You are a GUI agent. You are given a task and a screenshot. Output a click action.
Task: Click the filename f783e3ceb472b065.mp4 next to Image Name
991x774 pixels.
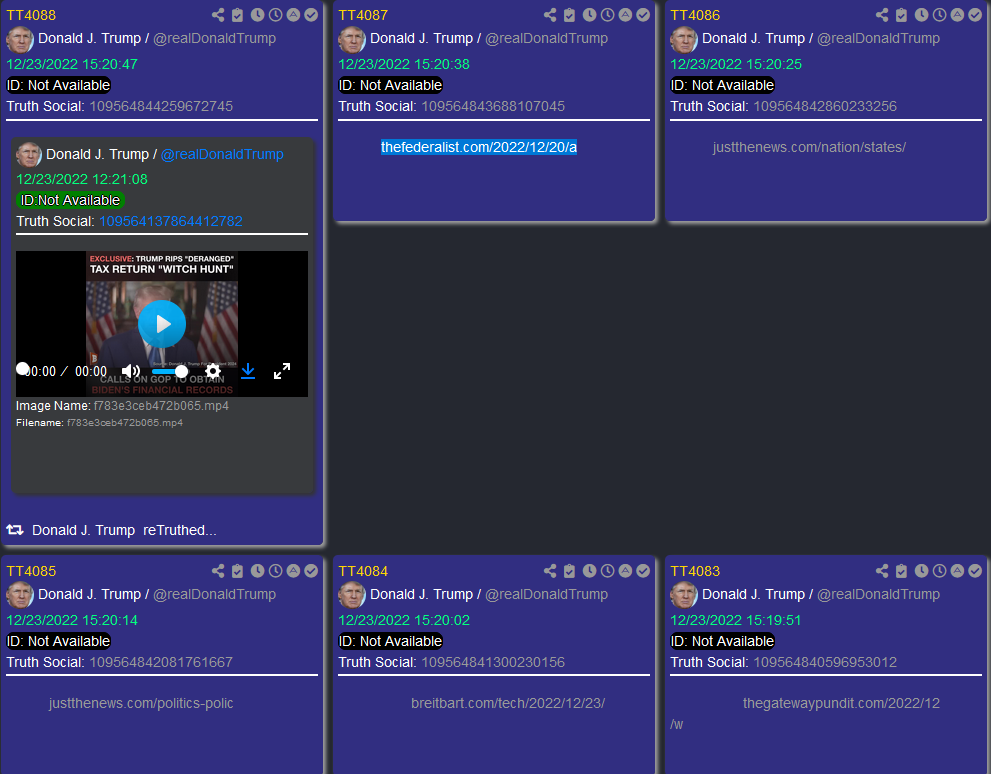161,406
